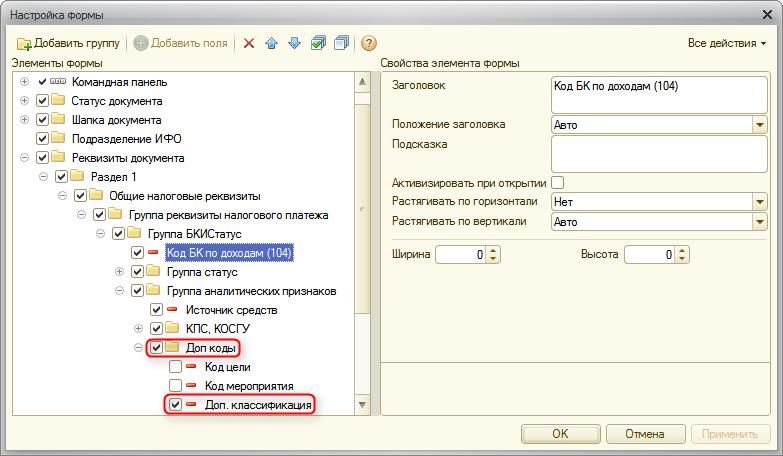783x456 pixels.
Task: Click the Отмена button
Action: [645, 434]
